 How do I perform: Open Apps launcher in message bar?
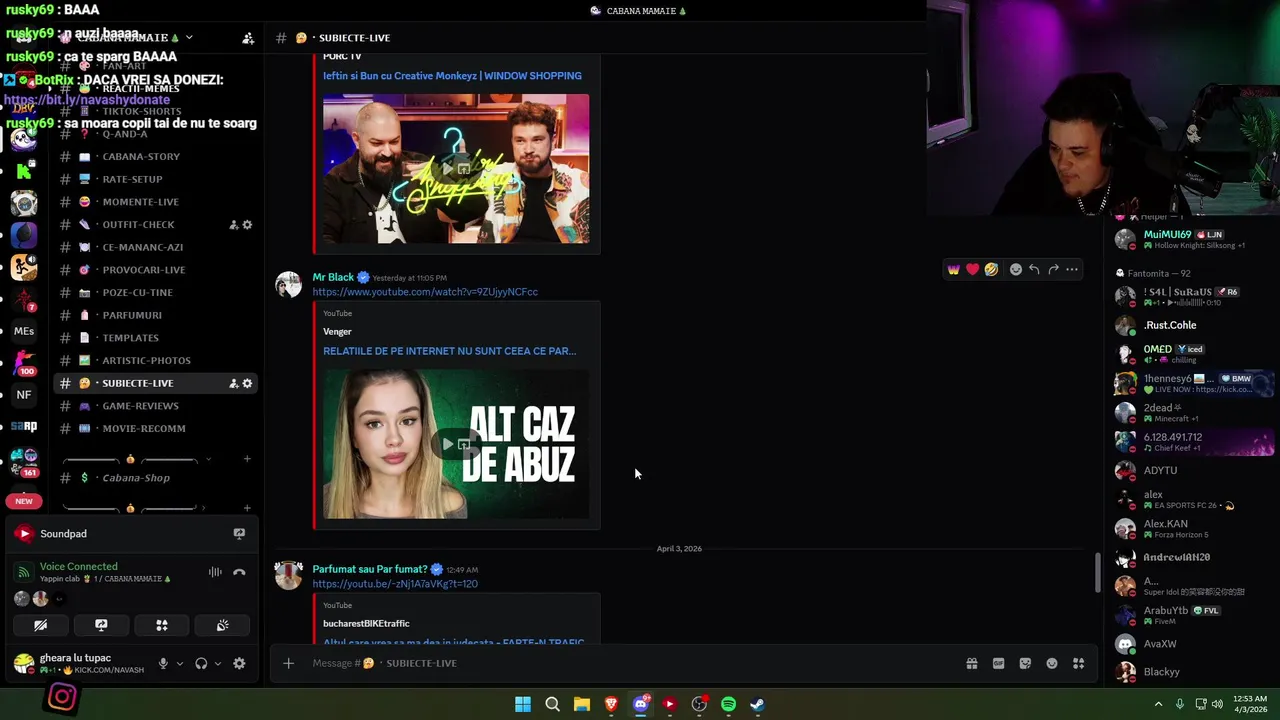[x=1078, y=663]
